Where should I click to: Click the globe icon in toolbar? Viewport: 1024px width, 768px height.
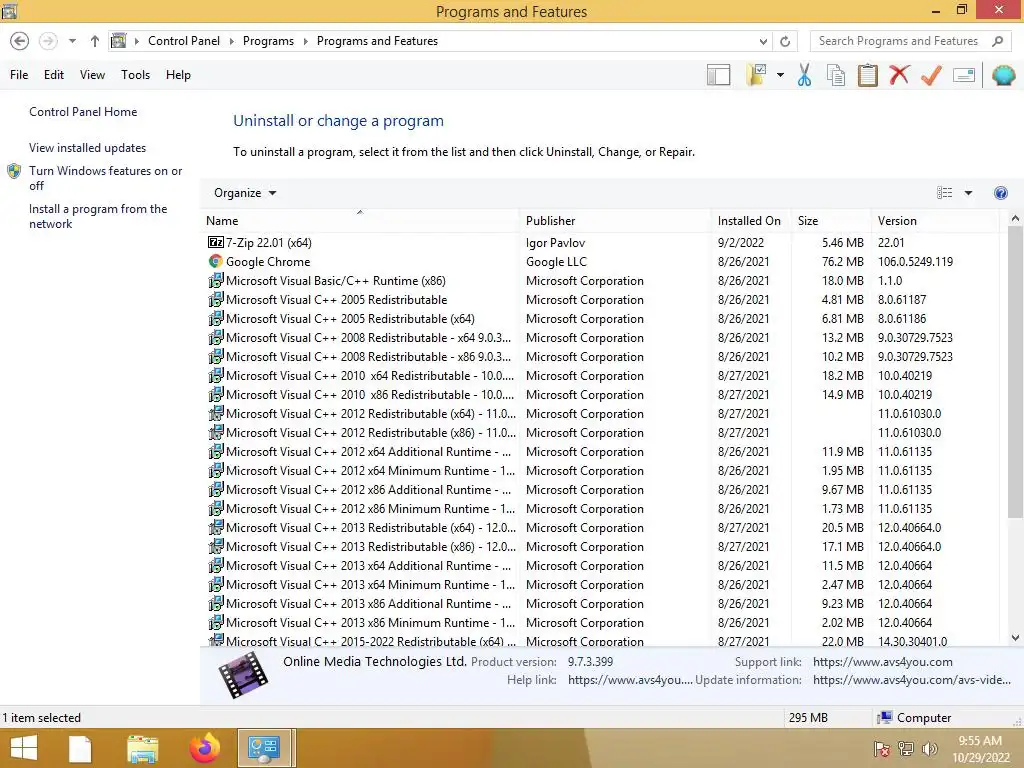[x=1003, y=75]
